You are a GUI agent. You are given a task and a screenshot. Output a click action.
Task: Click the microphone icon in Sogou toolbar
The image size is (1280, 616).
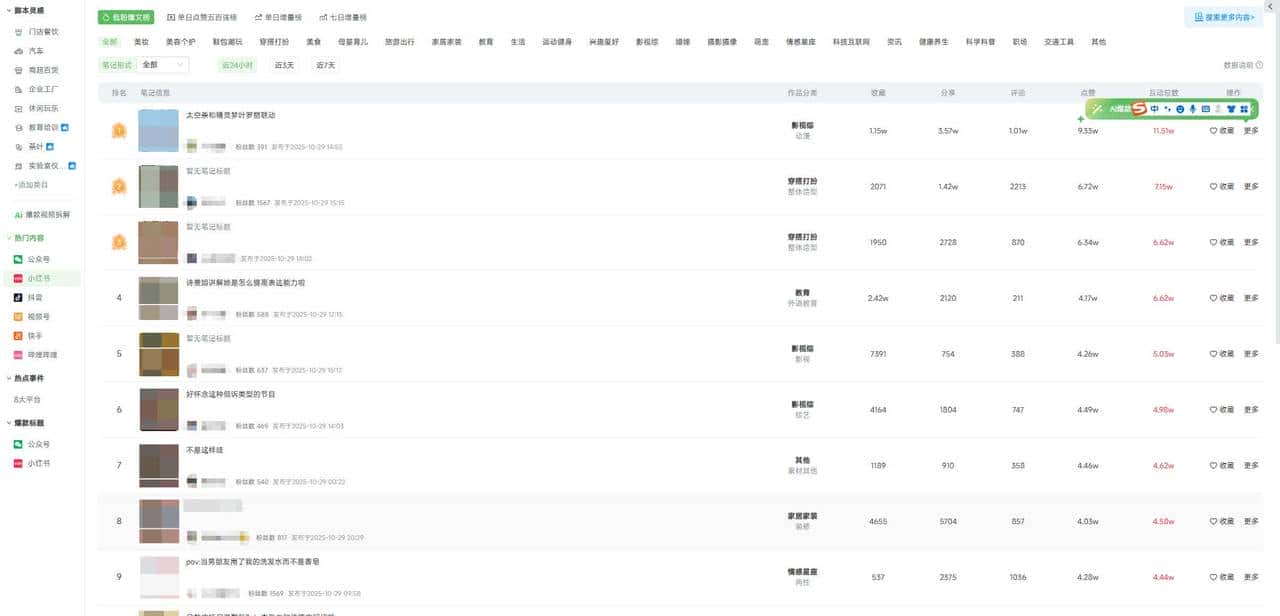point(1192,108)
